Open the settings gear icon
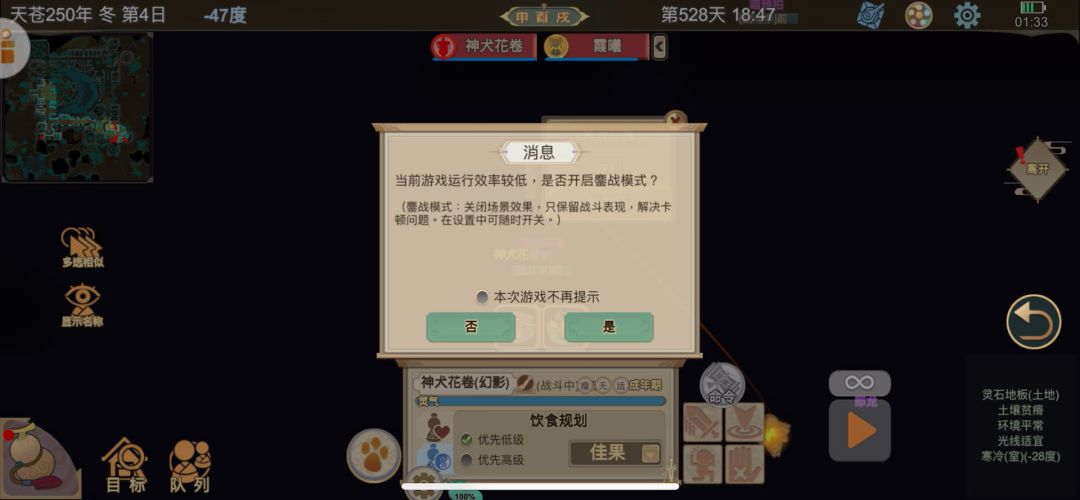 (x=966, y=15)
